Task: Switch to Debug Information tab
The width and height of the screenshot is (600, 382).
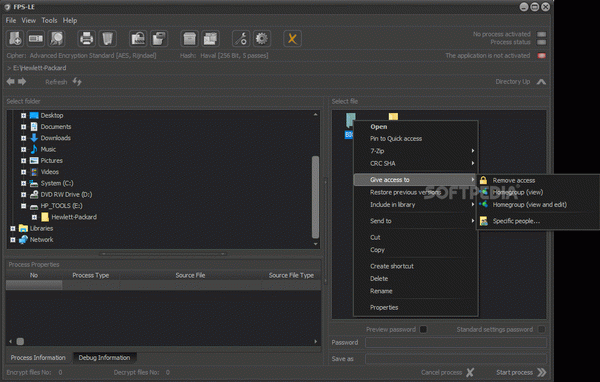Action: click(x=104, y=358)
